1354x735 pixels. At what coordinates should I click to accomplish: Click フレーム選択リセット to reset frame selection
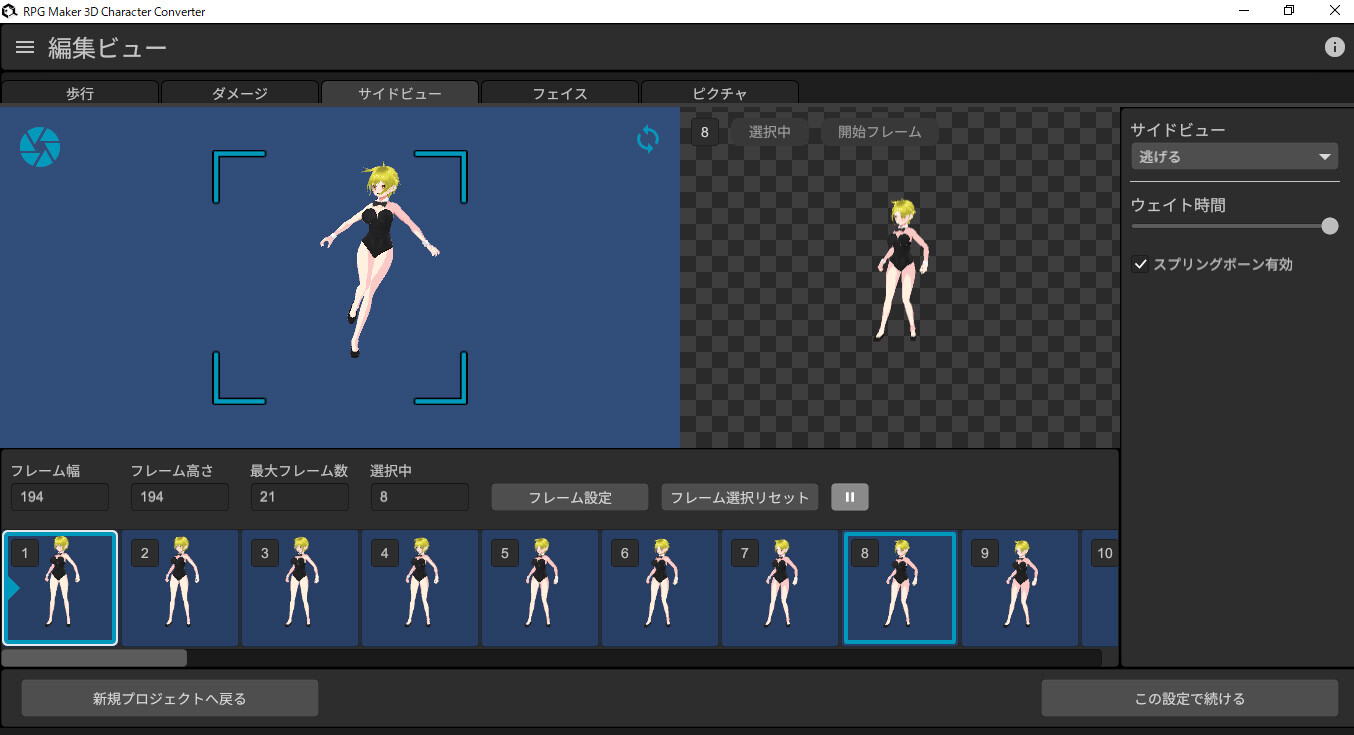tap(739, 497)
